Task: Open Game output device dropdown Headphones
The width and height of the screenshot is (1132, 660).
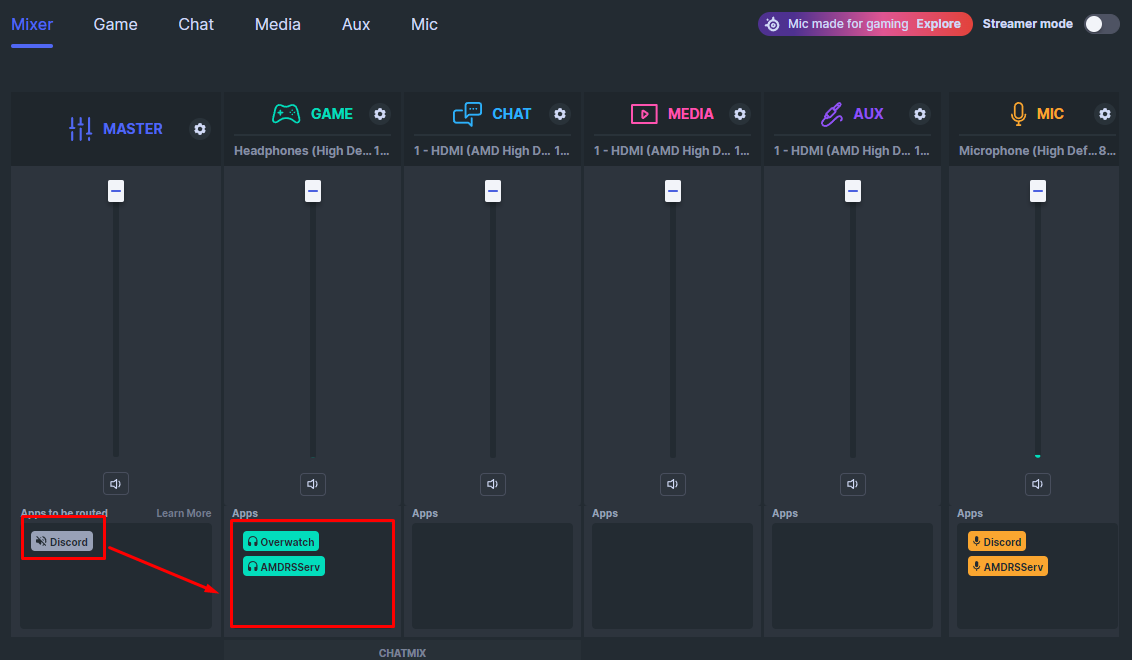Action: pos(311,151)
